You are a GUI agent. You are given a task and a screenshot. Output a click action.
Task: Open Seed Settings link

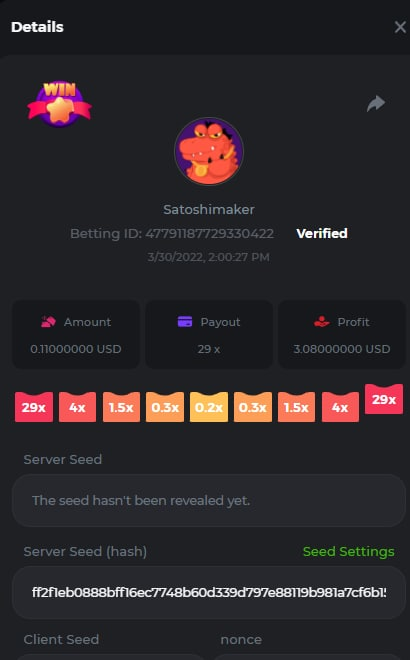coord(349,551)
